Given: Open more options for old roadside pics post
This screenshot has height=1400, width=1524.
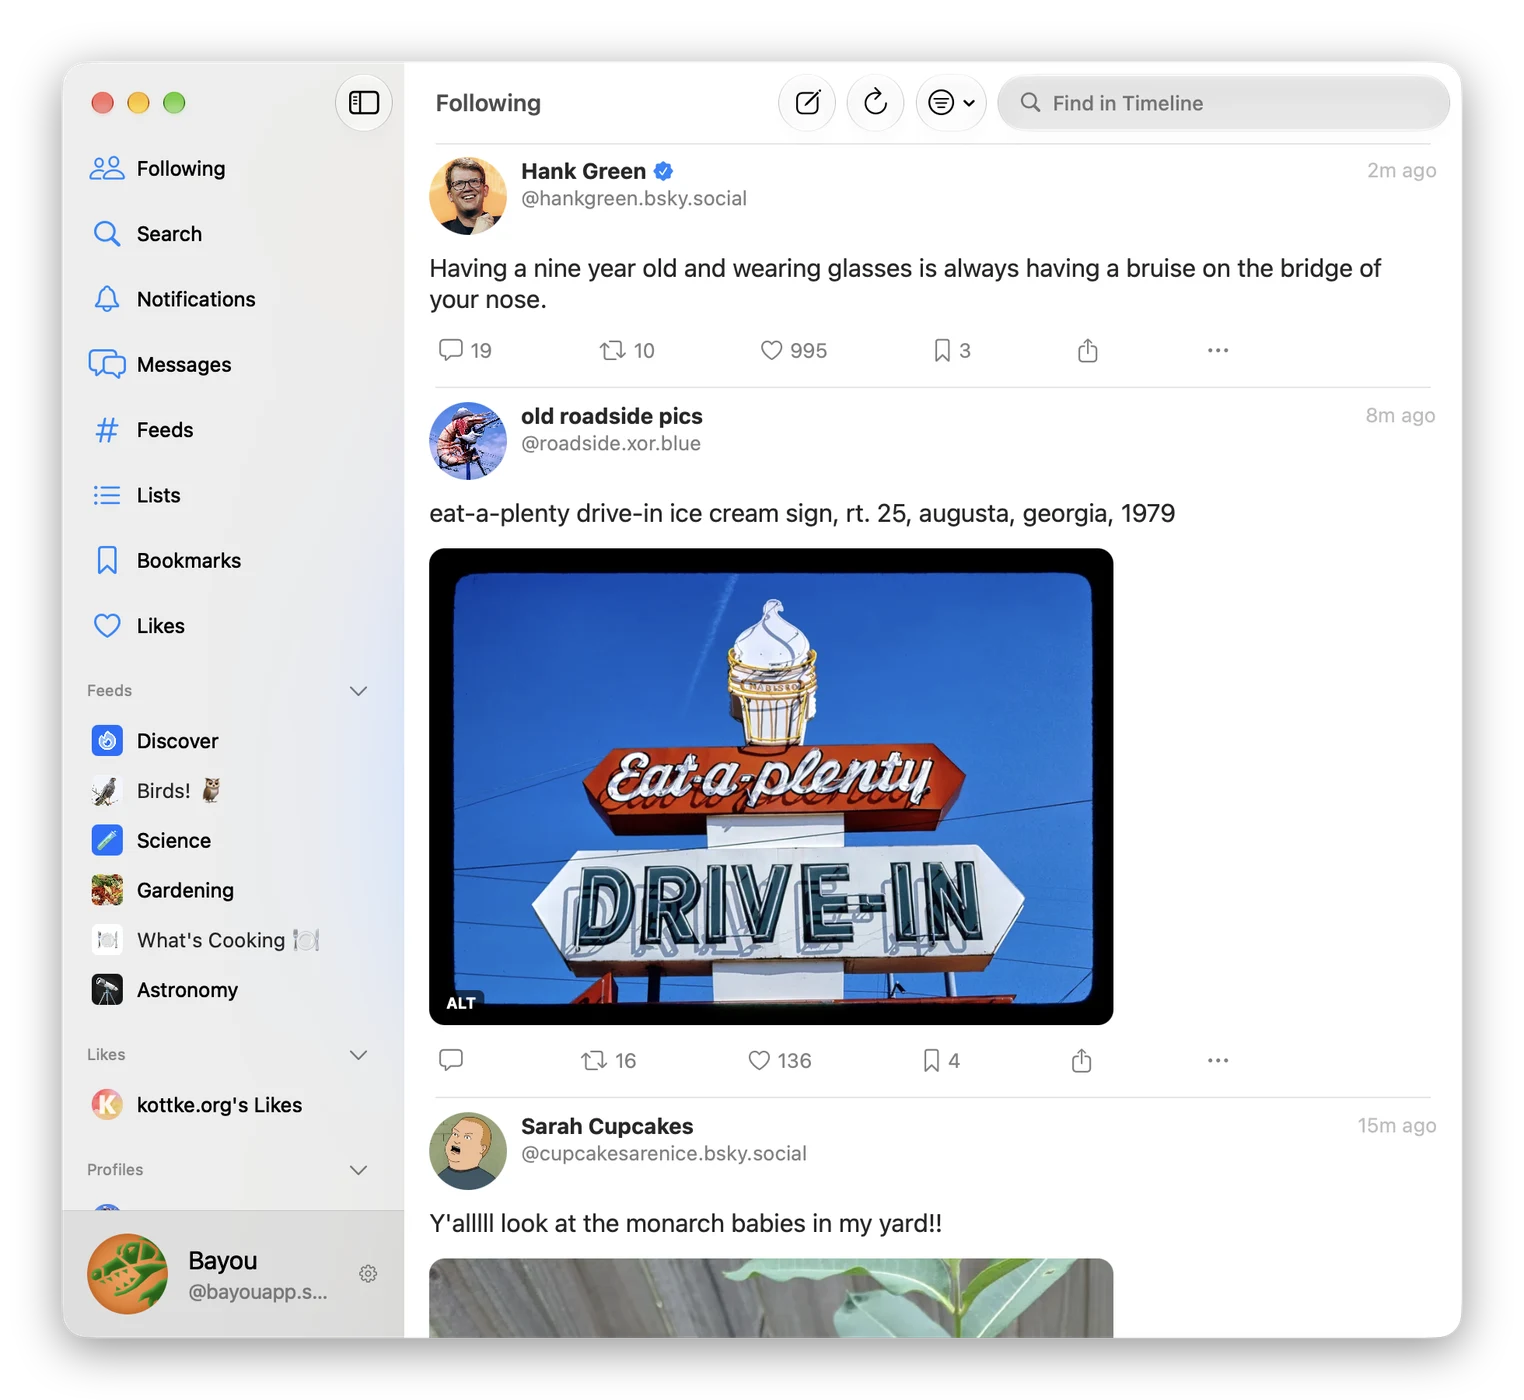Looking at the screenshot, I should [x=1218, y=1061].
